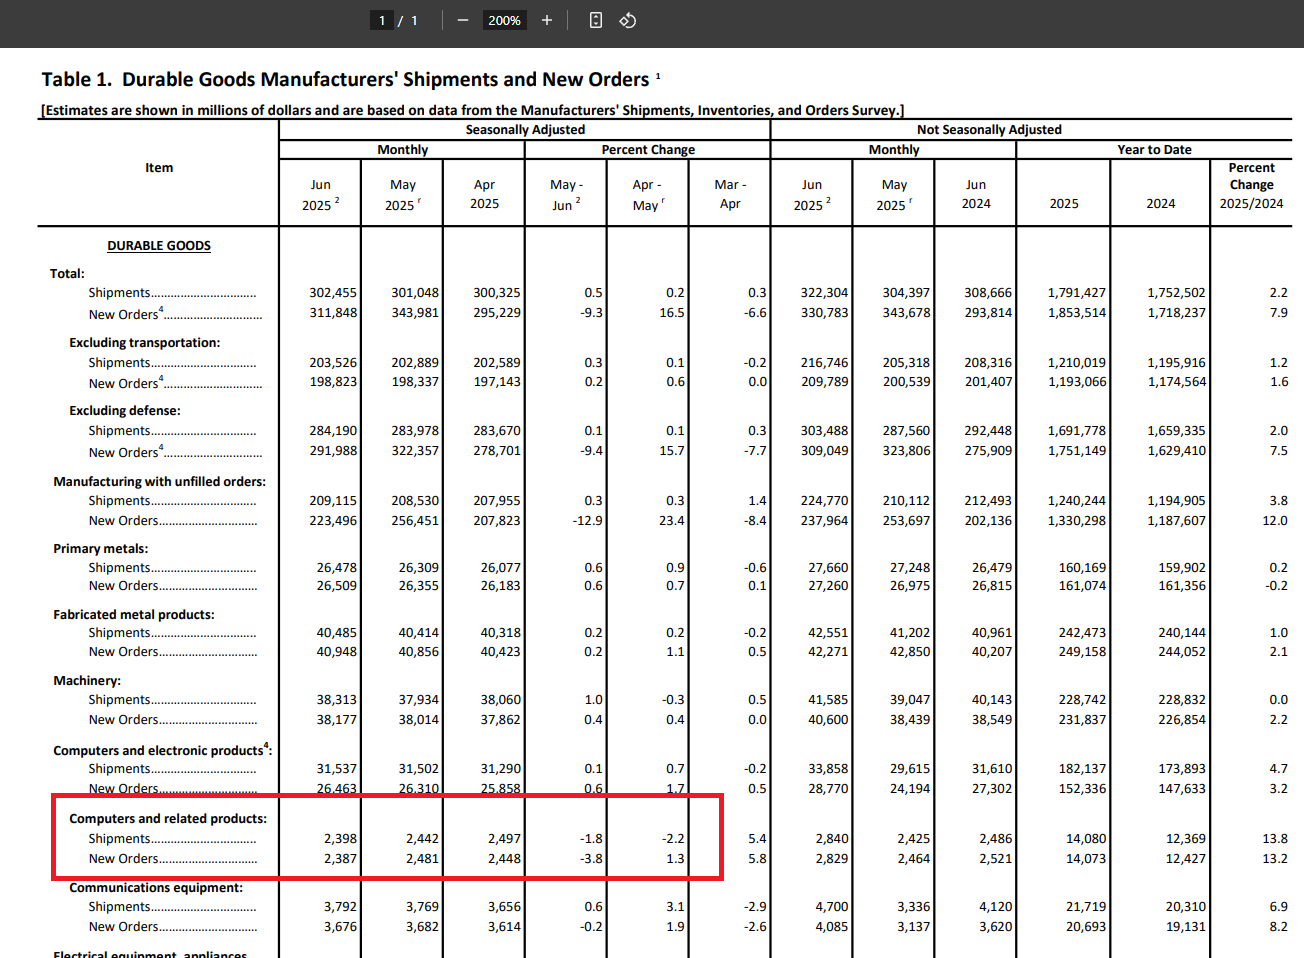Click the 'Seasonally Adjusted' column group header
This screenshot has width=1304, height=958.
(x=525, y=130)
